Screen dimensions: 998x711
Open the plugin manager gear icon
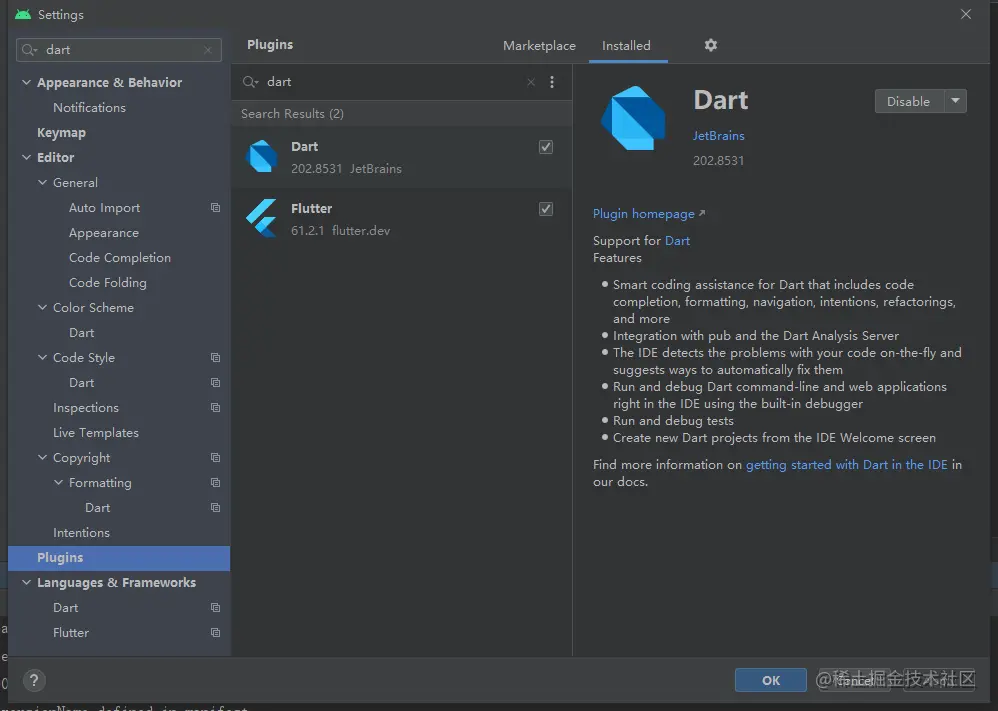pyautogui.click(x=710, y=45)
